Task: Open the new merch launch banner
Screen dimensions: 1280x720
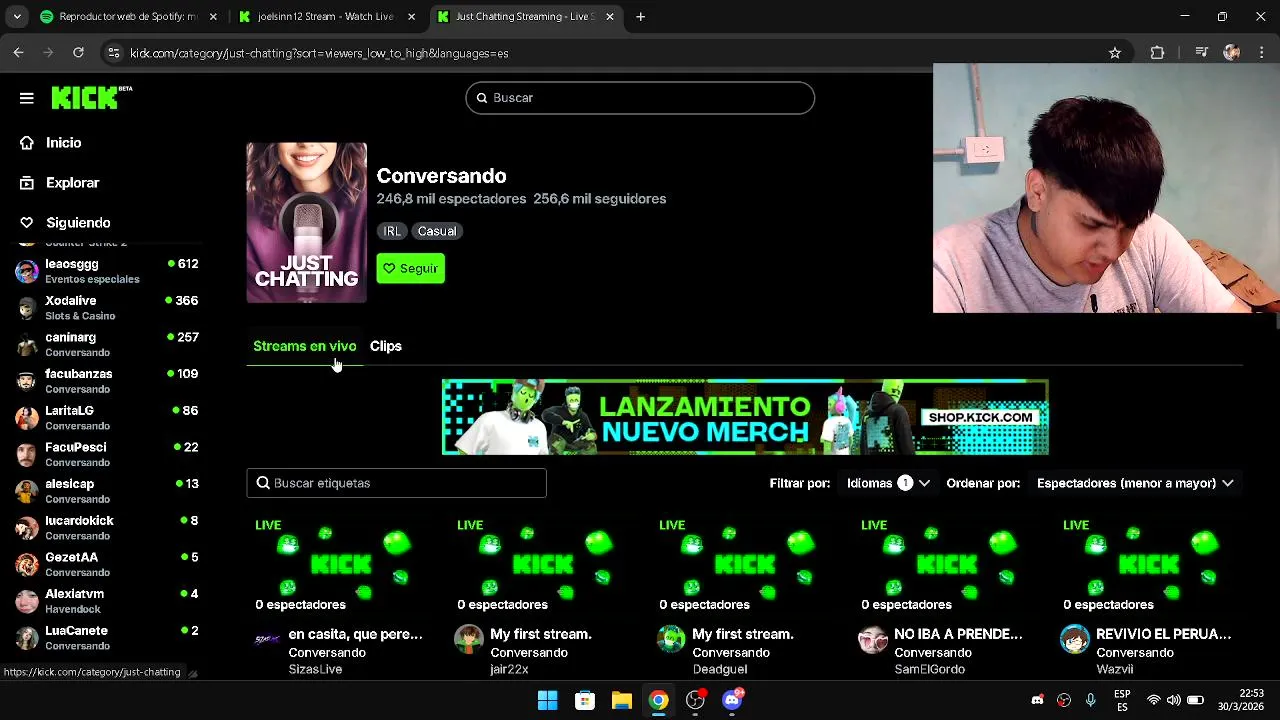Action: pos(745,417)
